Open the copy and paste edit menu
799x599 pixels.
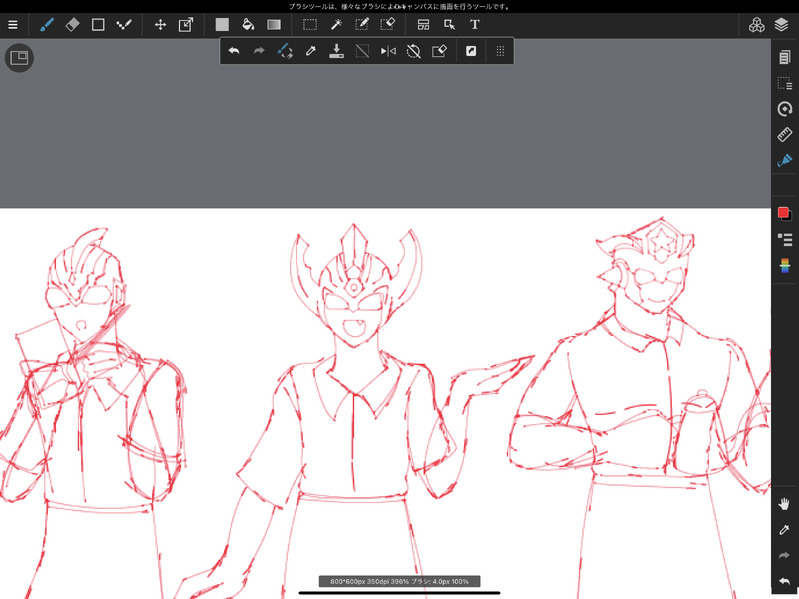[x=785, y=57]
